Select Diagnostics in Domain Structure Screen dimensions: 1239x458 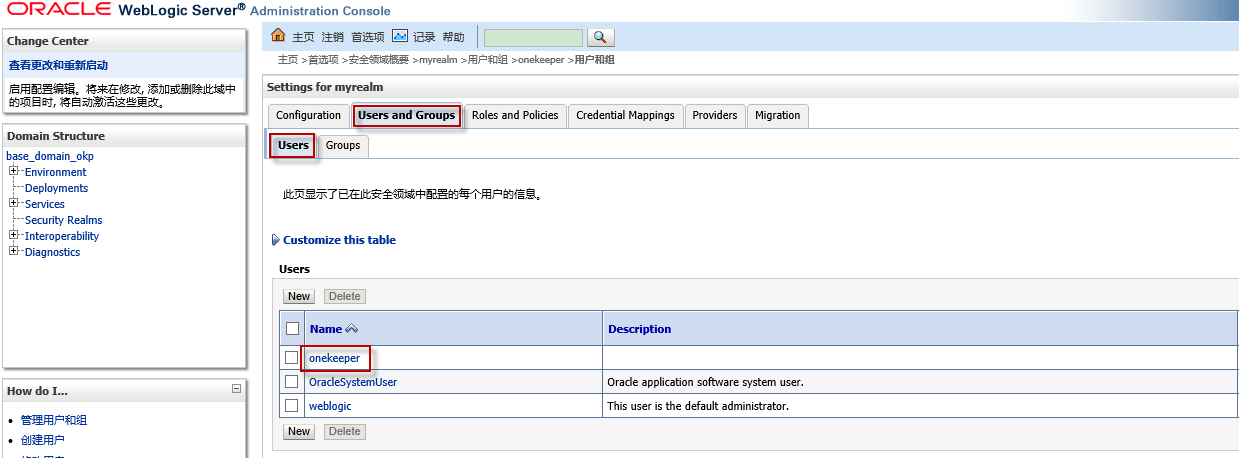[52, 252]
